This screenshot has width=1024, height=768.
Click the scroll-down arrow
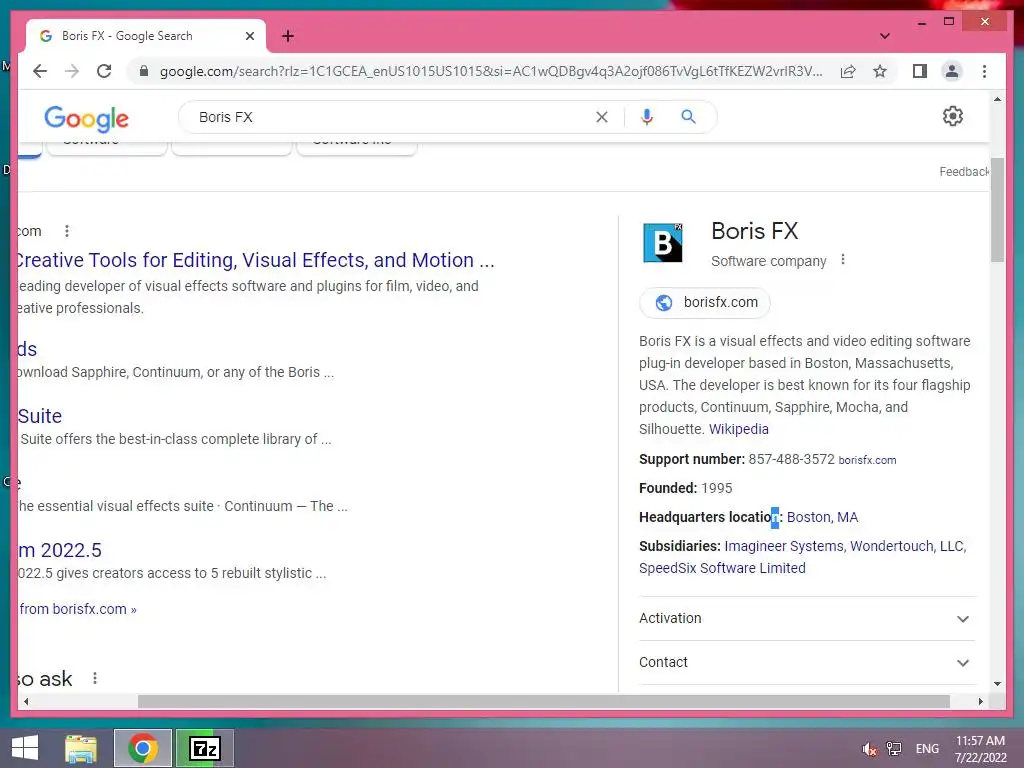[x=997, y=684]
